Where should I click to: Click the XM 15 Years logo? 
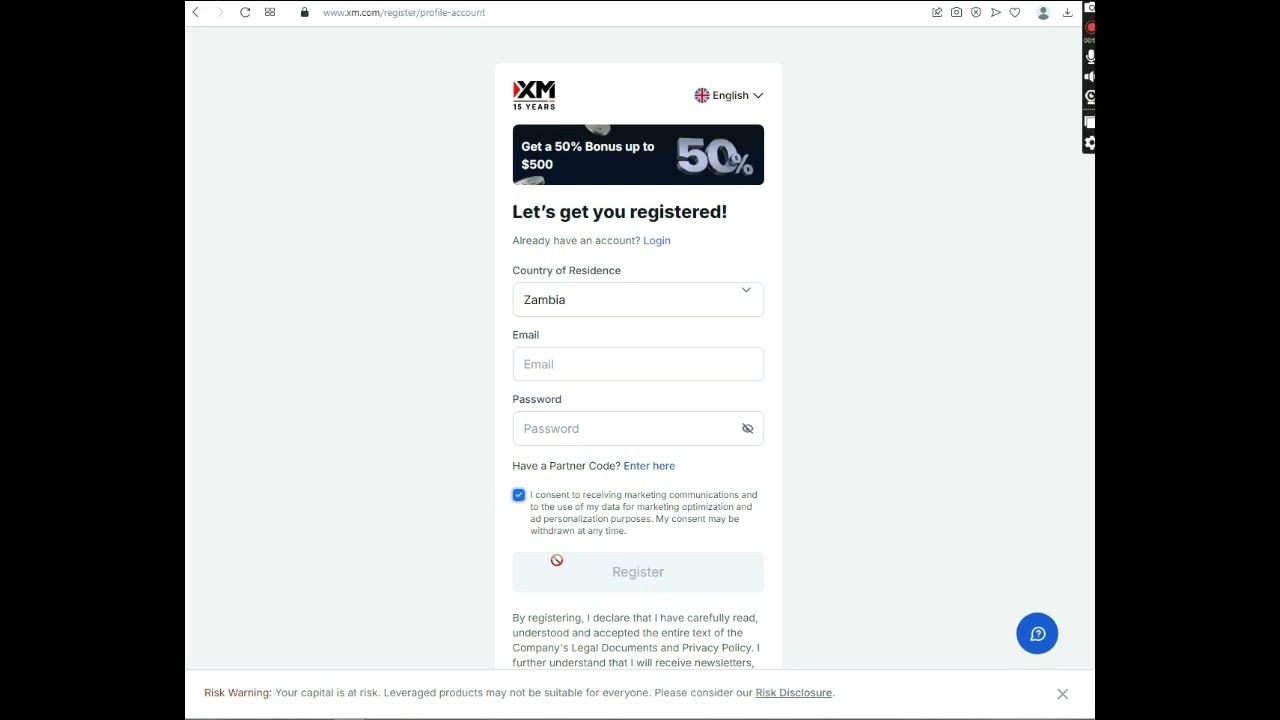click(x=534, y=95)
